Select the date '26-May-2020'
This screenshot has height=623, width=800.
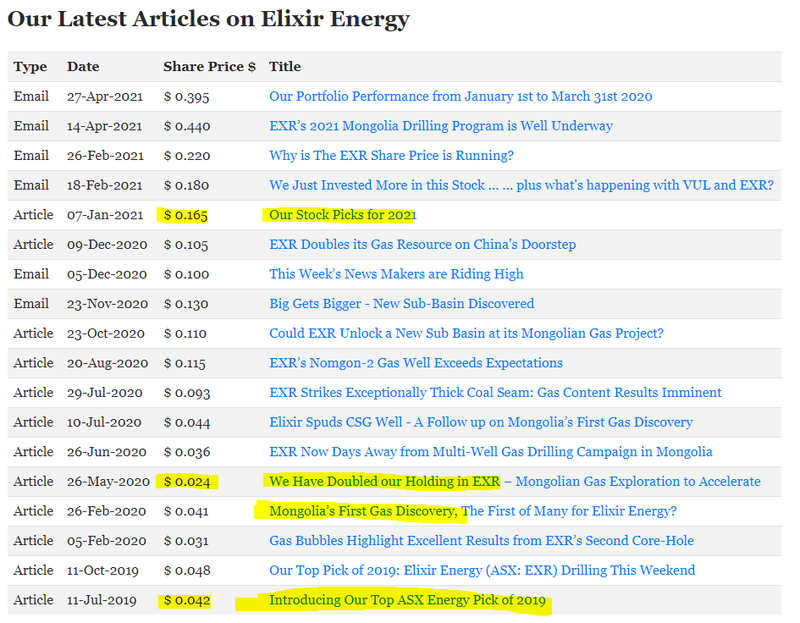click(109, 481)
